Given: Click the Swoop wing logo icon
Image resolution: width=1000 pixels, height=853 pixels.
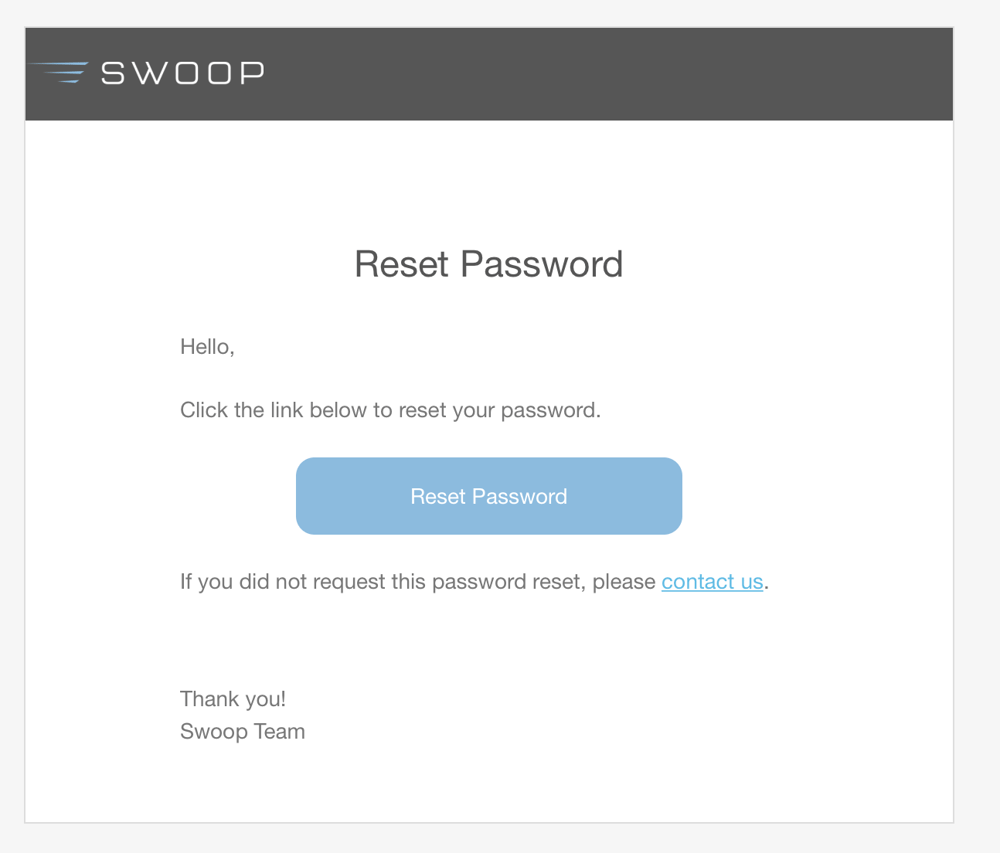Looking at the screenshot, I should [60, 72].
